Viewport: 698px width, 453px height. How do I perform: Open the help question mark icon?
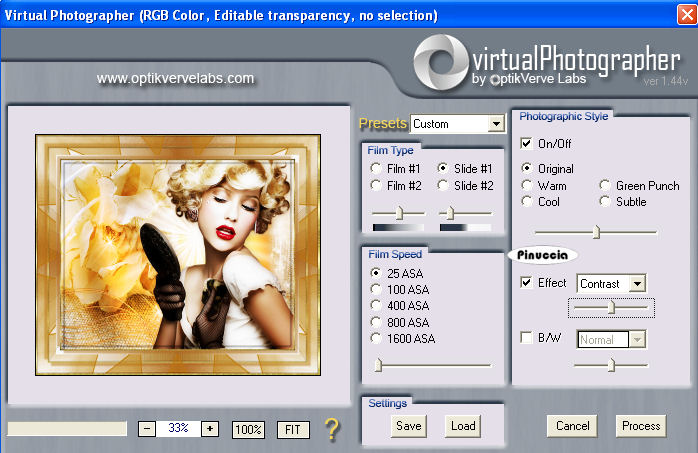point(332,429)
